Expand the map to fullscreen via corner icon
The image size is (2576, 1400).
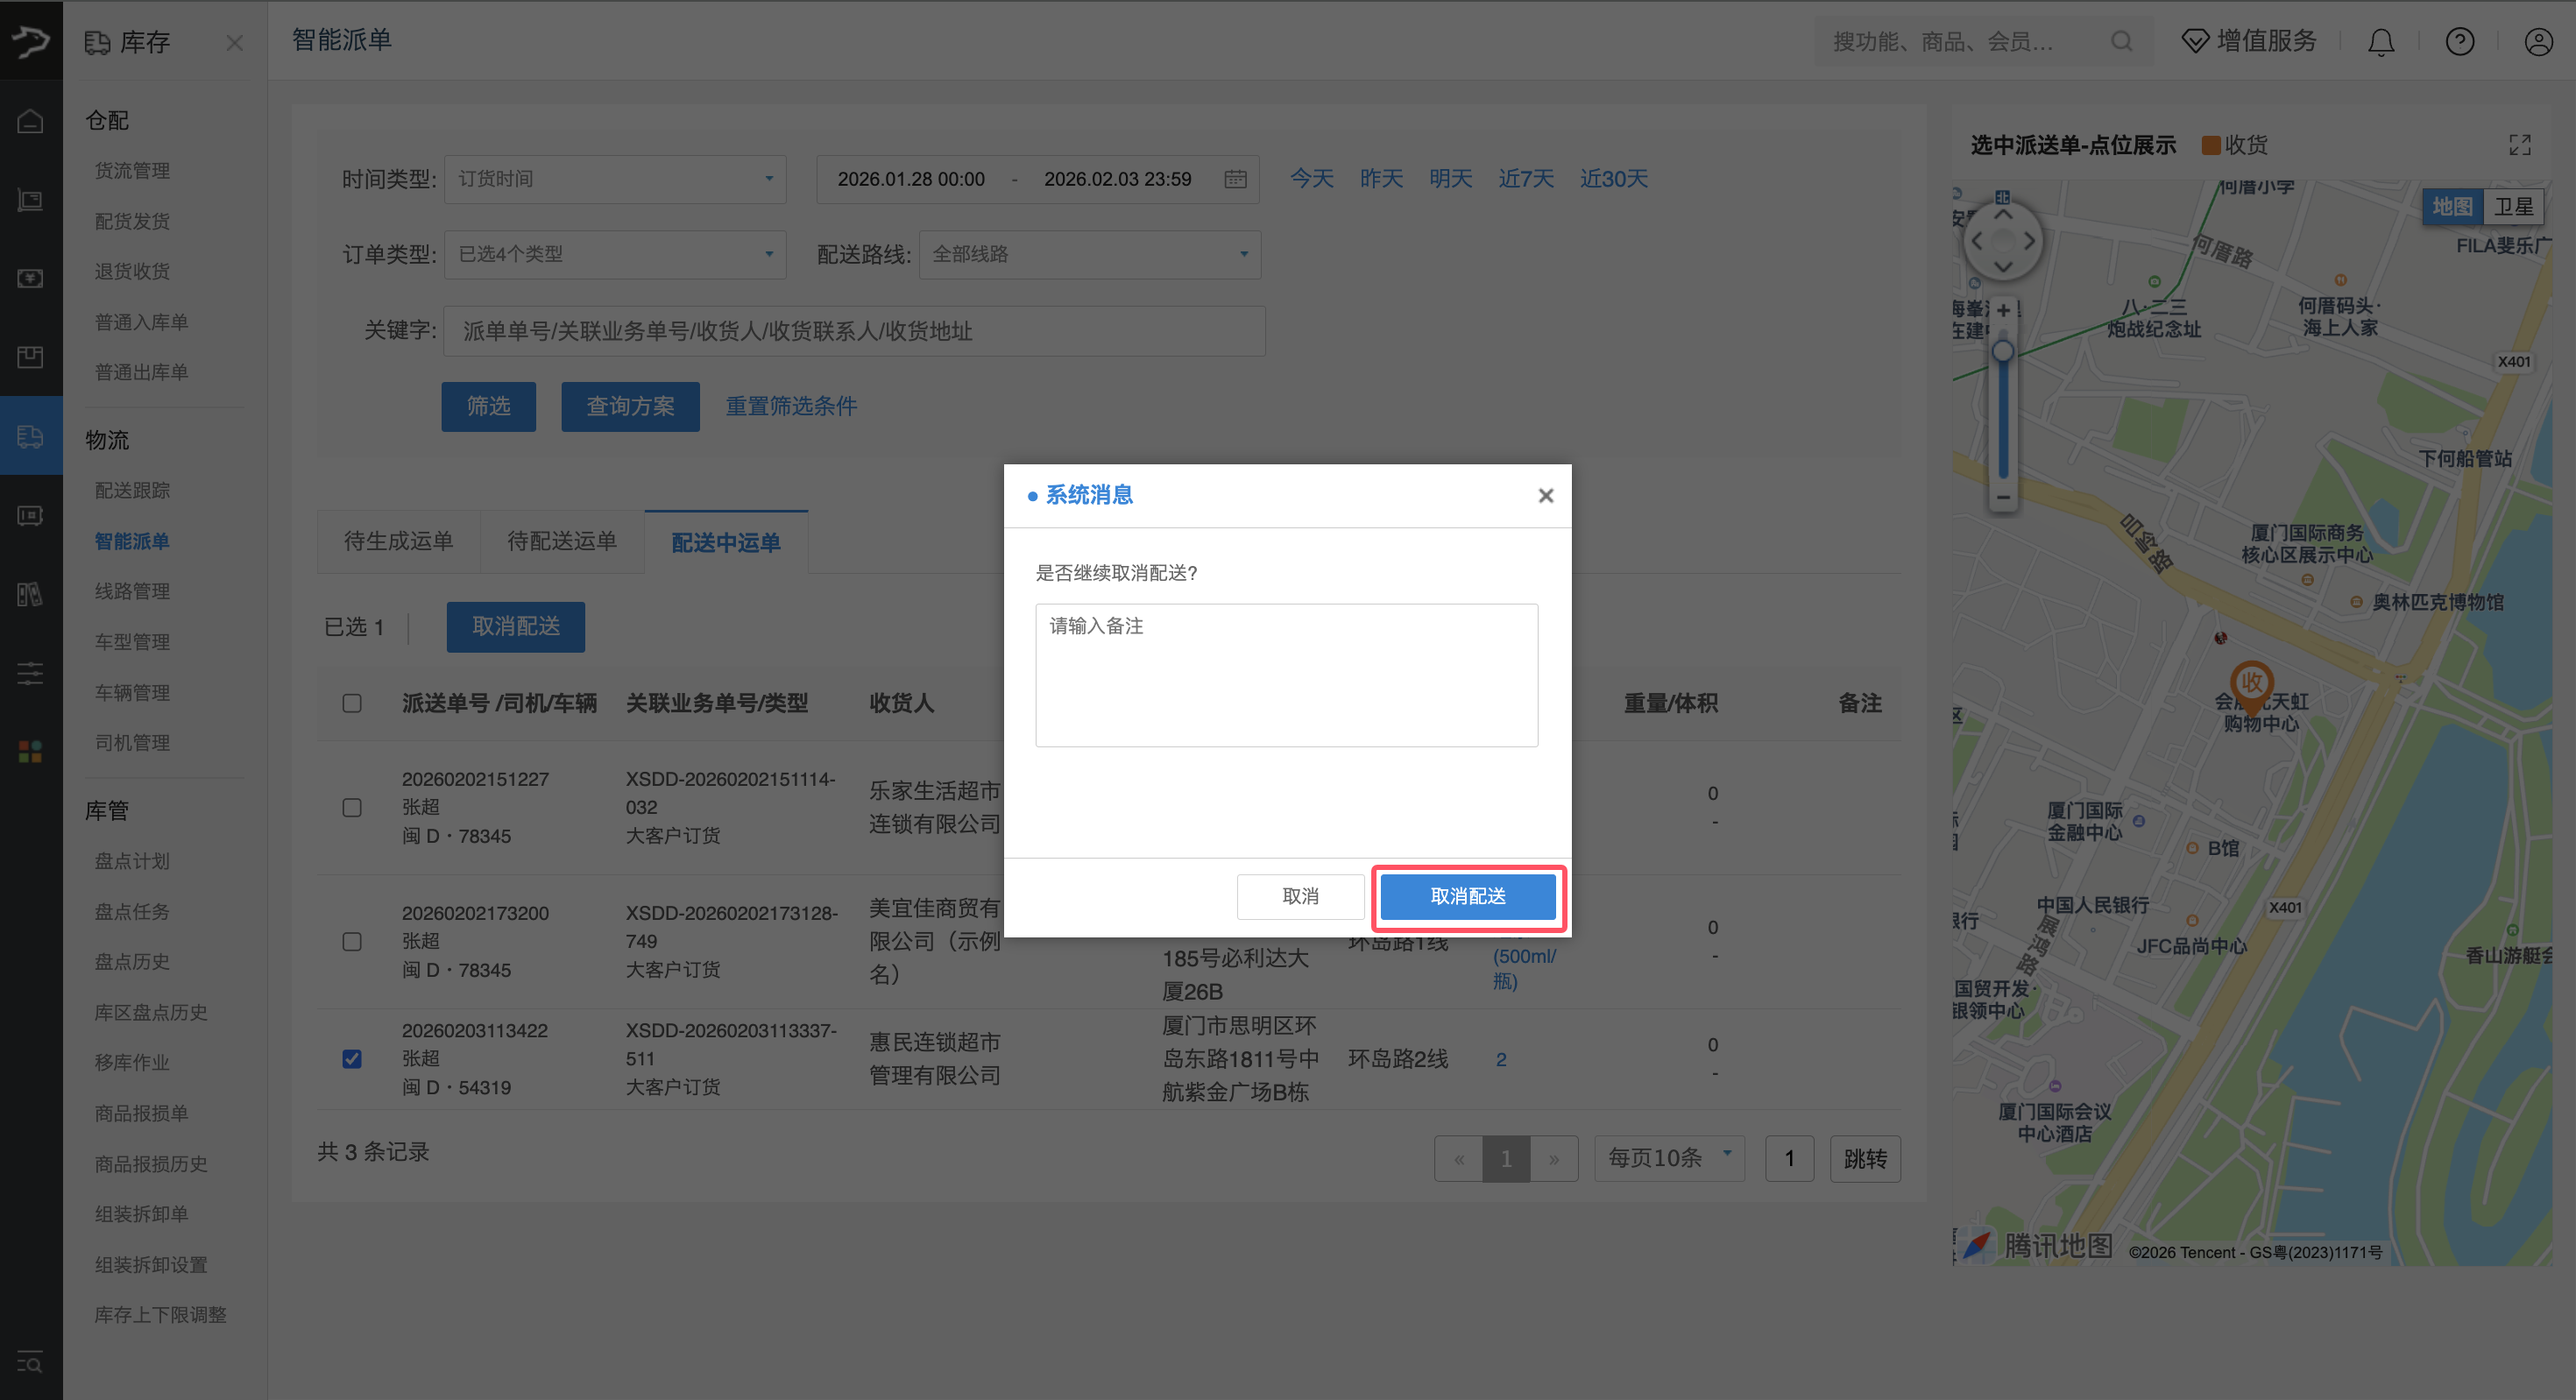coord(2520,144)
